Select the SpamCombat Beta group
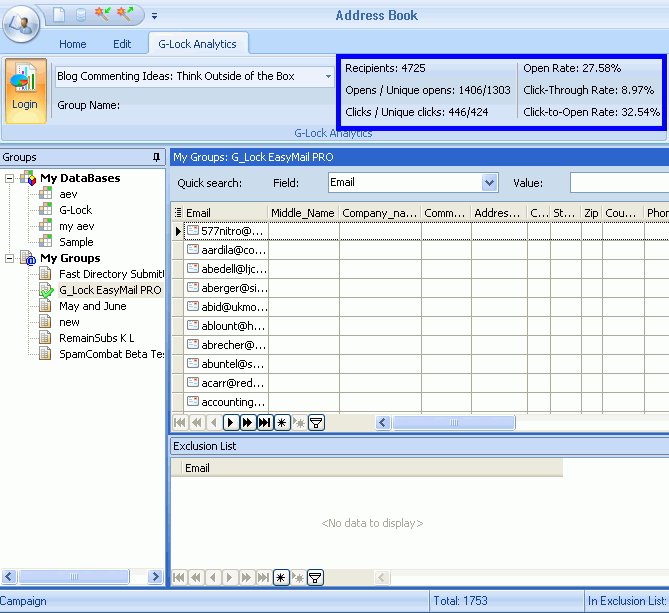Screen dimensions: 669x613 [111, 354]
